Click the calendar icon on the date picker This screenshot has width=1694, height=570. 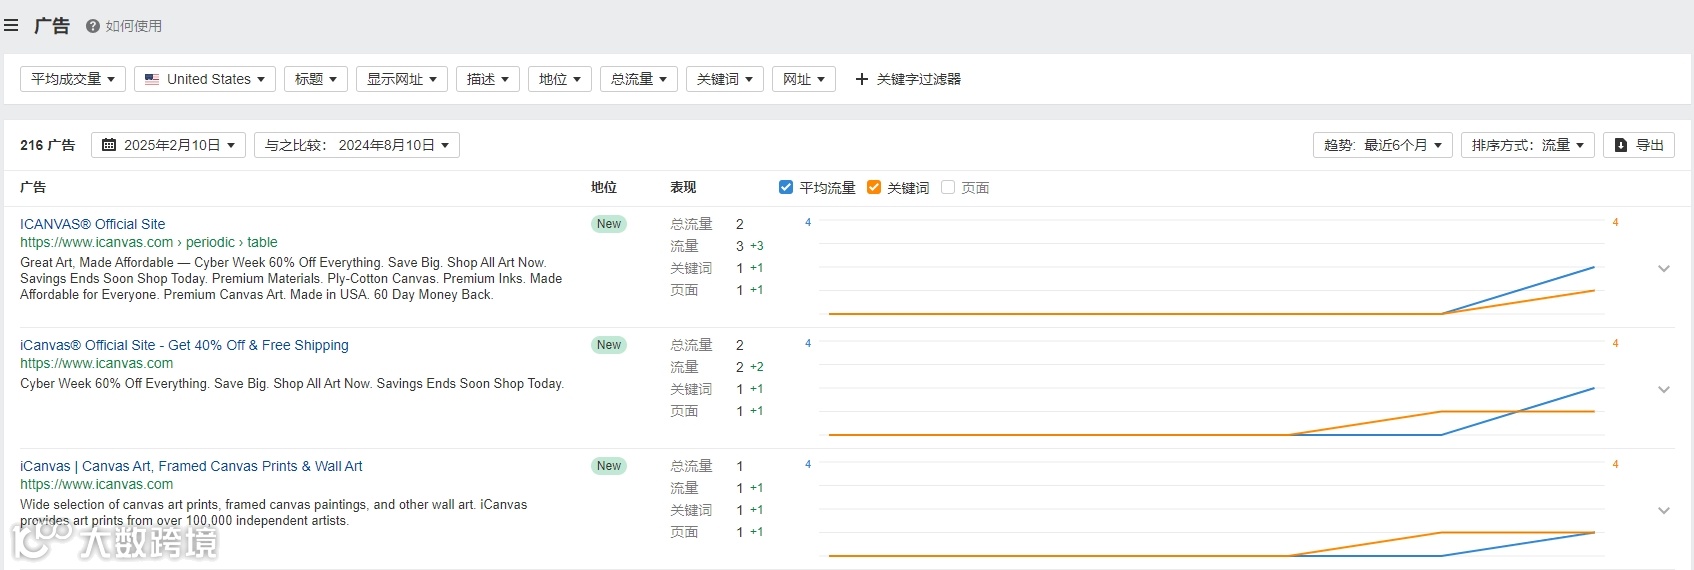[x=110, y=145]
